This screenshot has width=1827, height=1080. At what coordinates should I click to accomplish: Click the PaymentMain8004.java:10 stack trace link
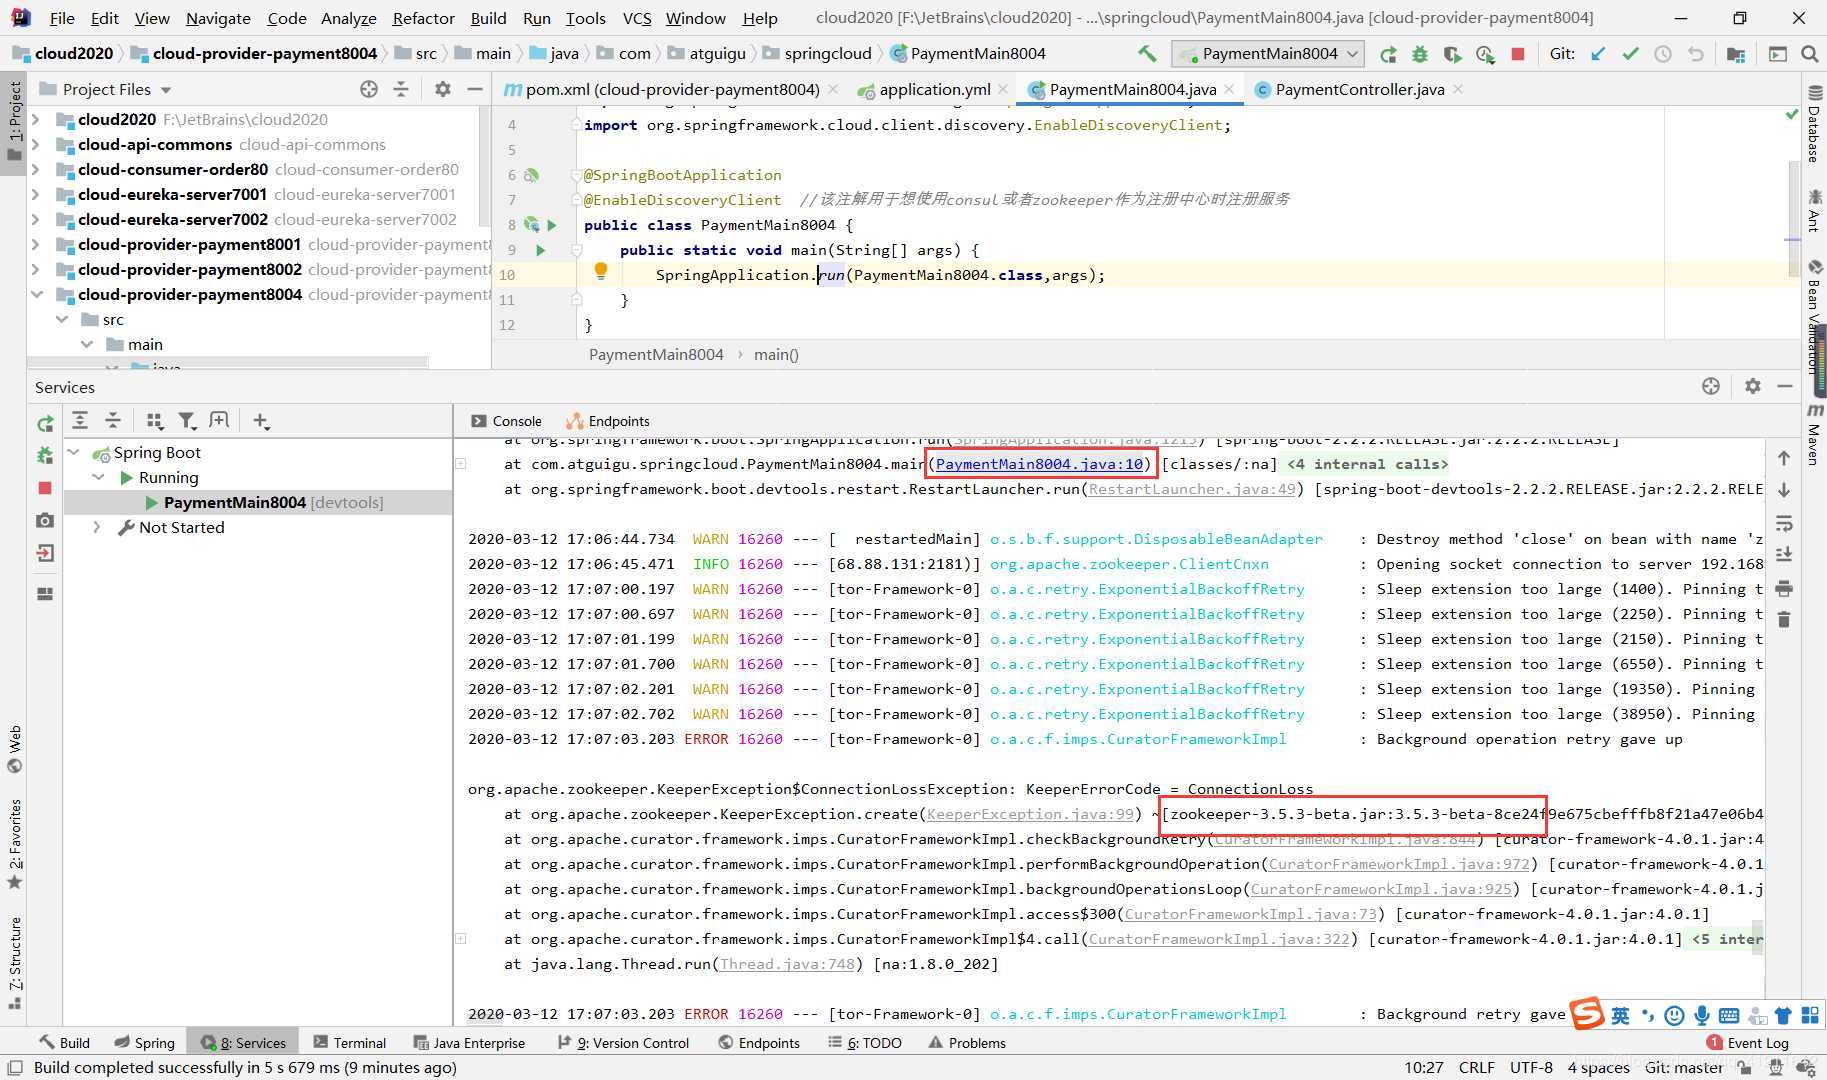[1039, 464]
